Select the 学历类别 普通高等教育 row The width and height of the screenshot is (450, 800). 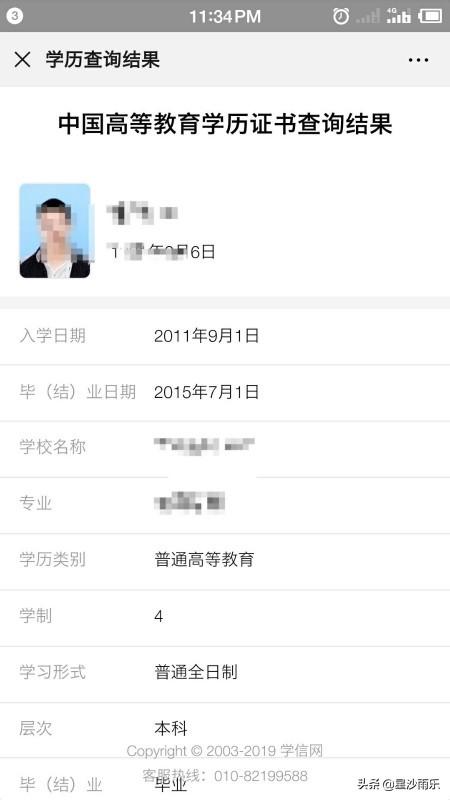(225, 561)
